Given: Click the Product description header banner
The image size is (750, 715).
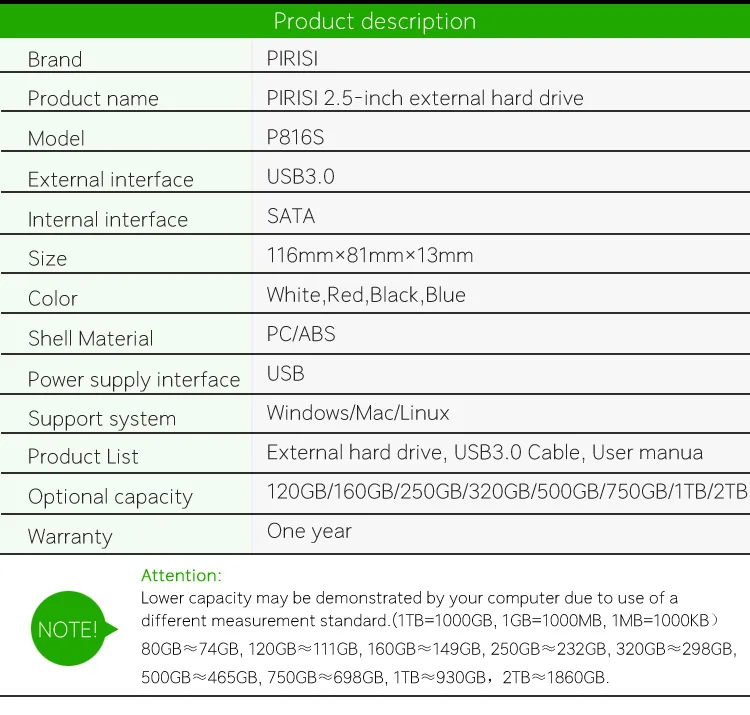Looking at the screenshot, I should point(375,21).
